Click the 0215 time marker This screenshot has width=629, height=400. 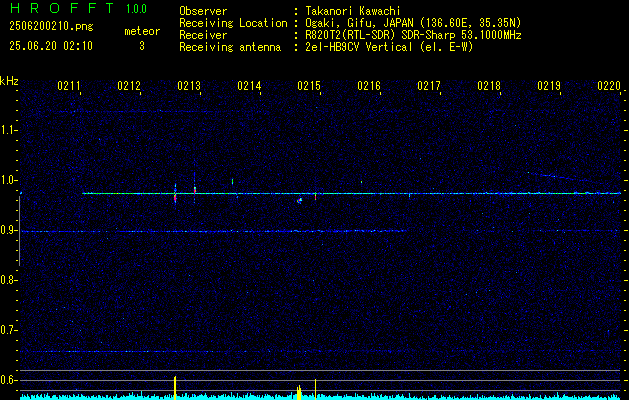coord(309,85)
